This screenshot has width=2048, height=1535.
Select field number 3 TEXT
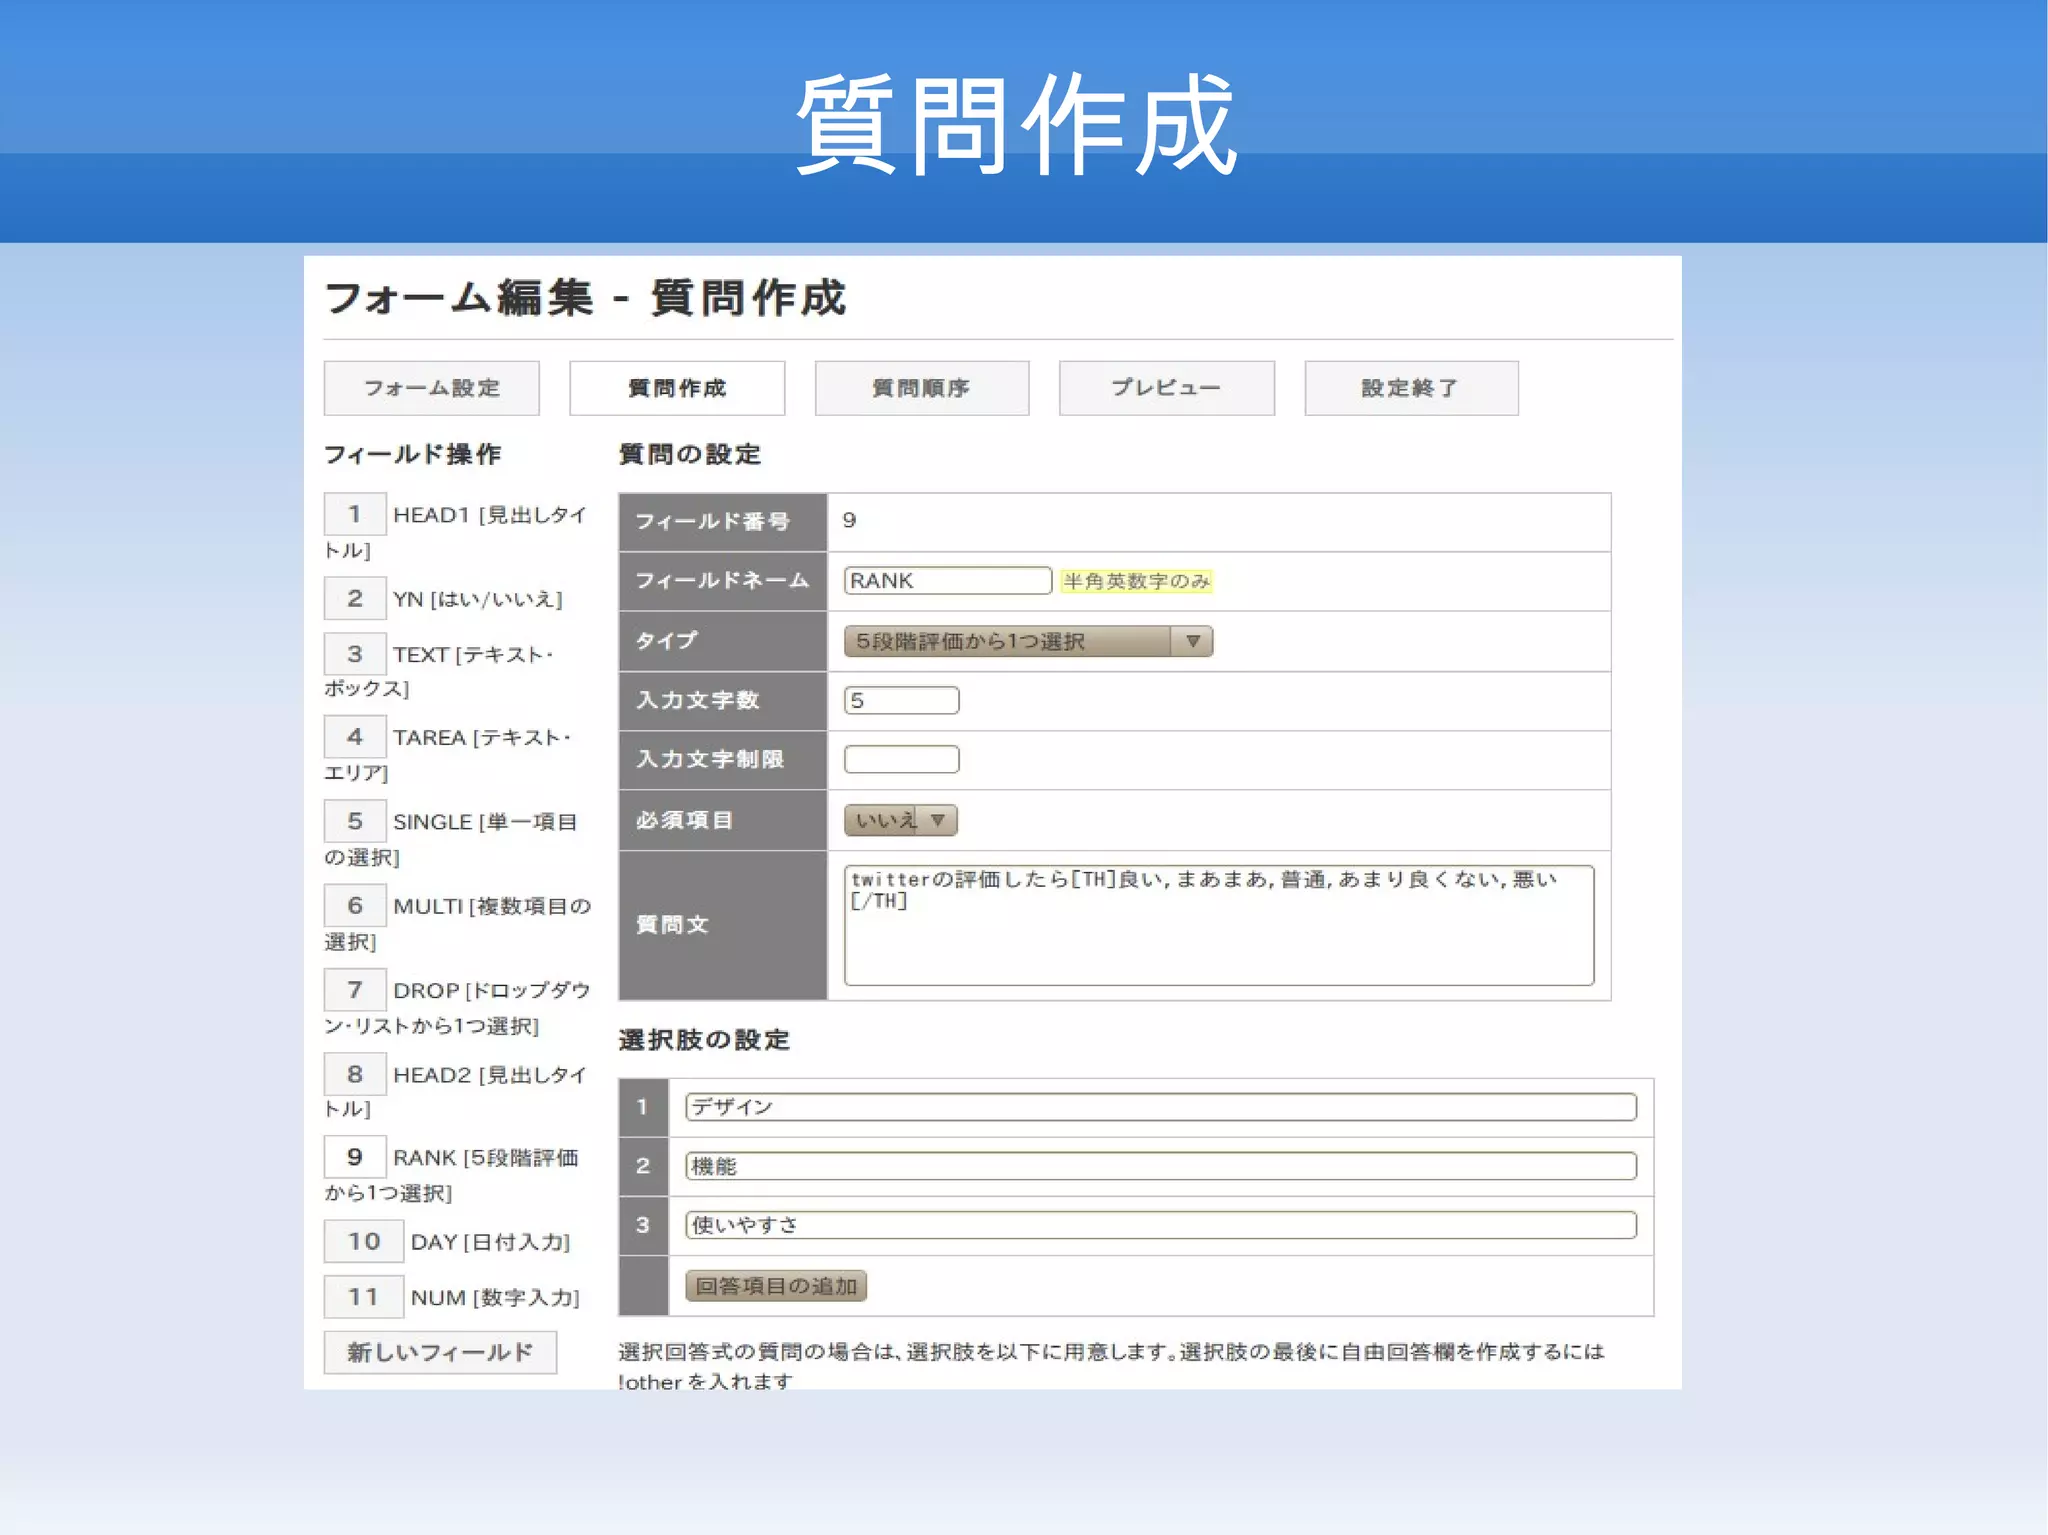pyautogui.click(x=355, y=654)
